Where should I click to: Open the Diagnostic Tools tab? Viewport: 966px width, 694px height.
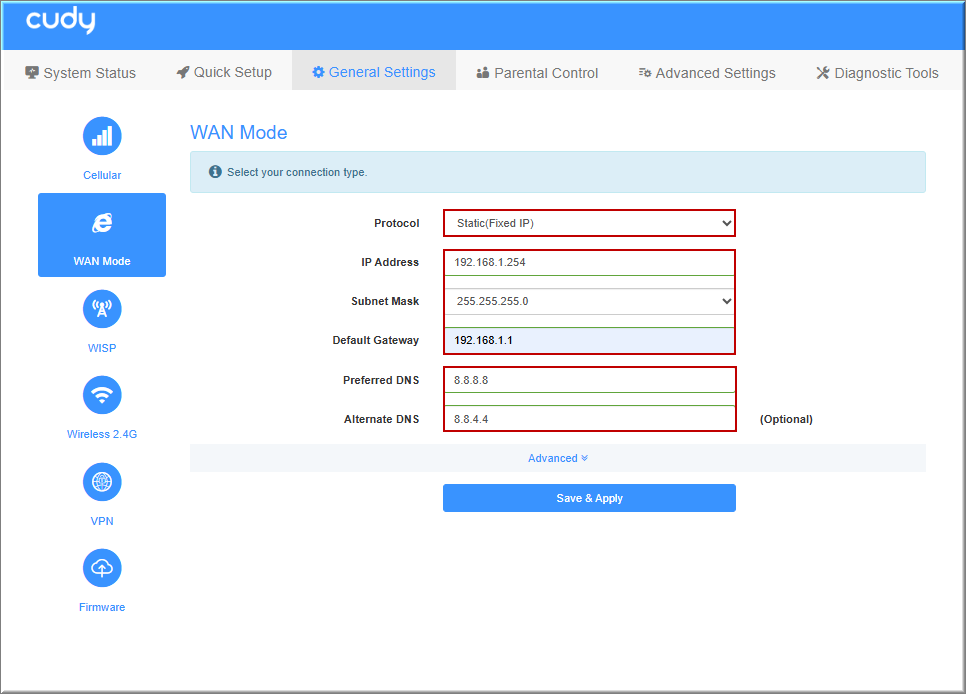pyautogui.click(x=877, y=73)
